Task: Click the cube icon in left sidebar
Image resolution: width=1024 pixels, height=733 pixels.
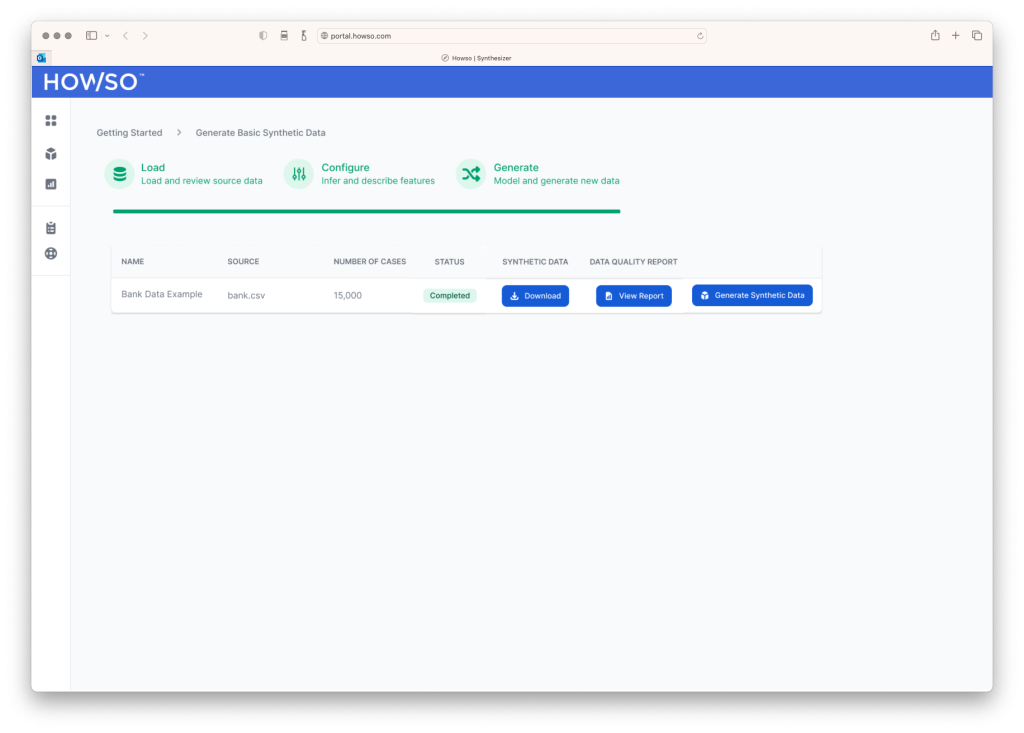Action: pyautogui.click(x=51, y=154)
